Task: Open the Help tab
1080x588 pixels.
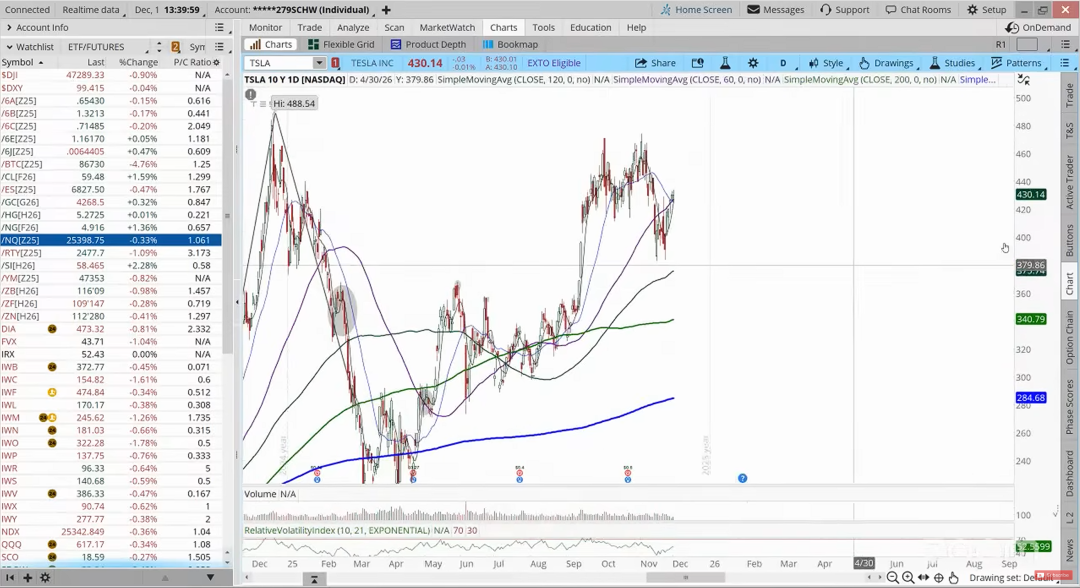Action: pyautogui.click(x=636, y=28)
